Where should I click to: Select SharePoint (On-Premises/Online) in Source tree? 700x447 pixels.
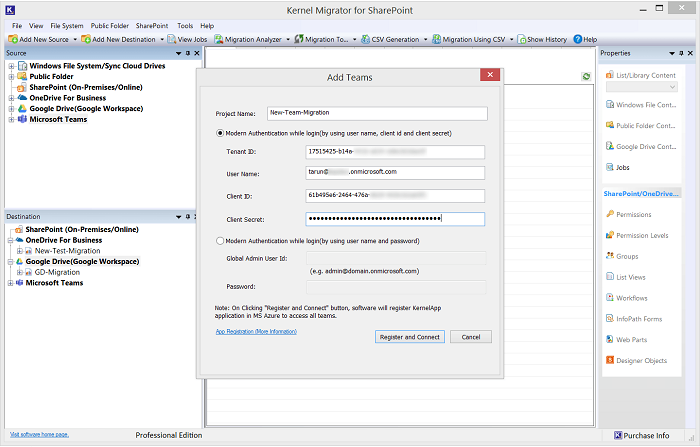(86, 88)
